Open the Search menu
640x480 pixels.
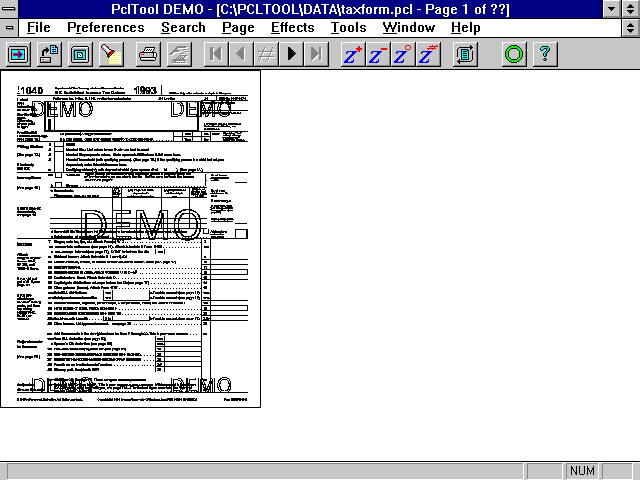183,27
